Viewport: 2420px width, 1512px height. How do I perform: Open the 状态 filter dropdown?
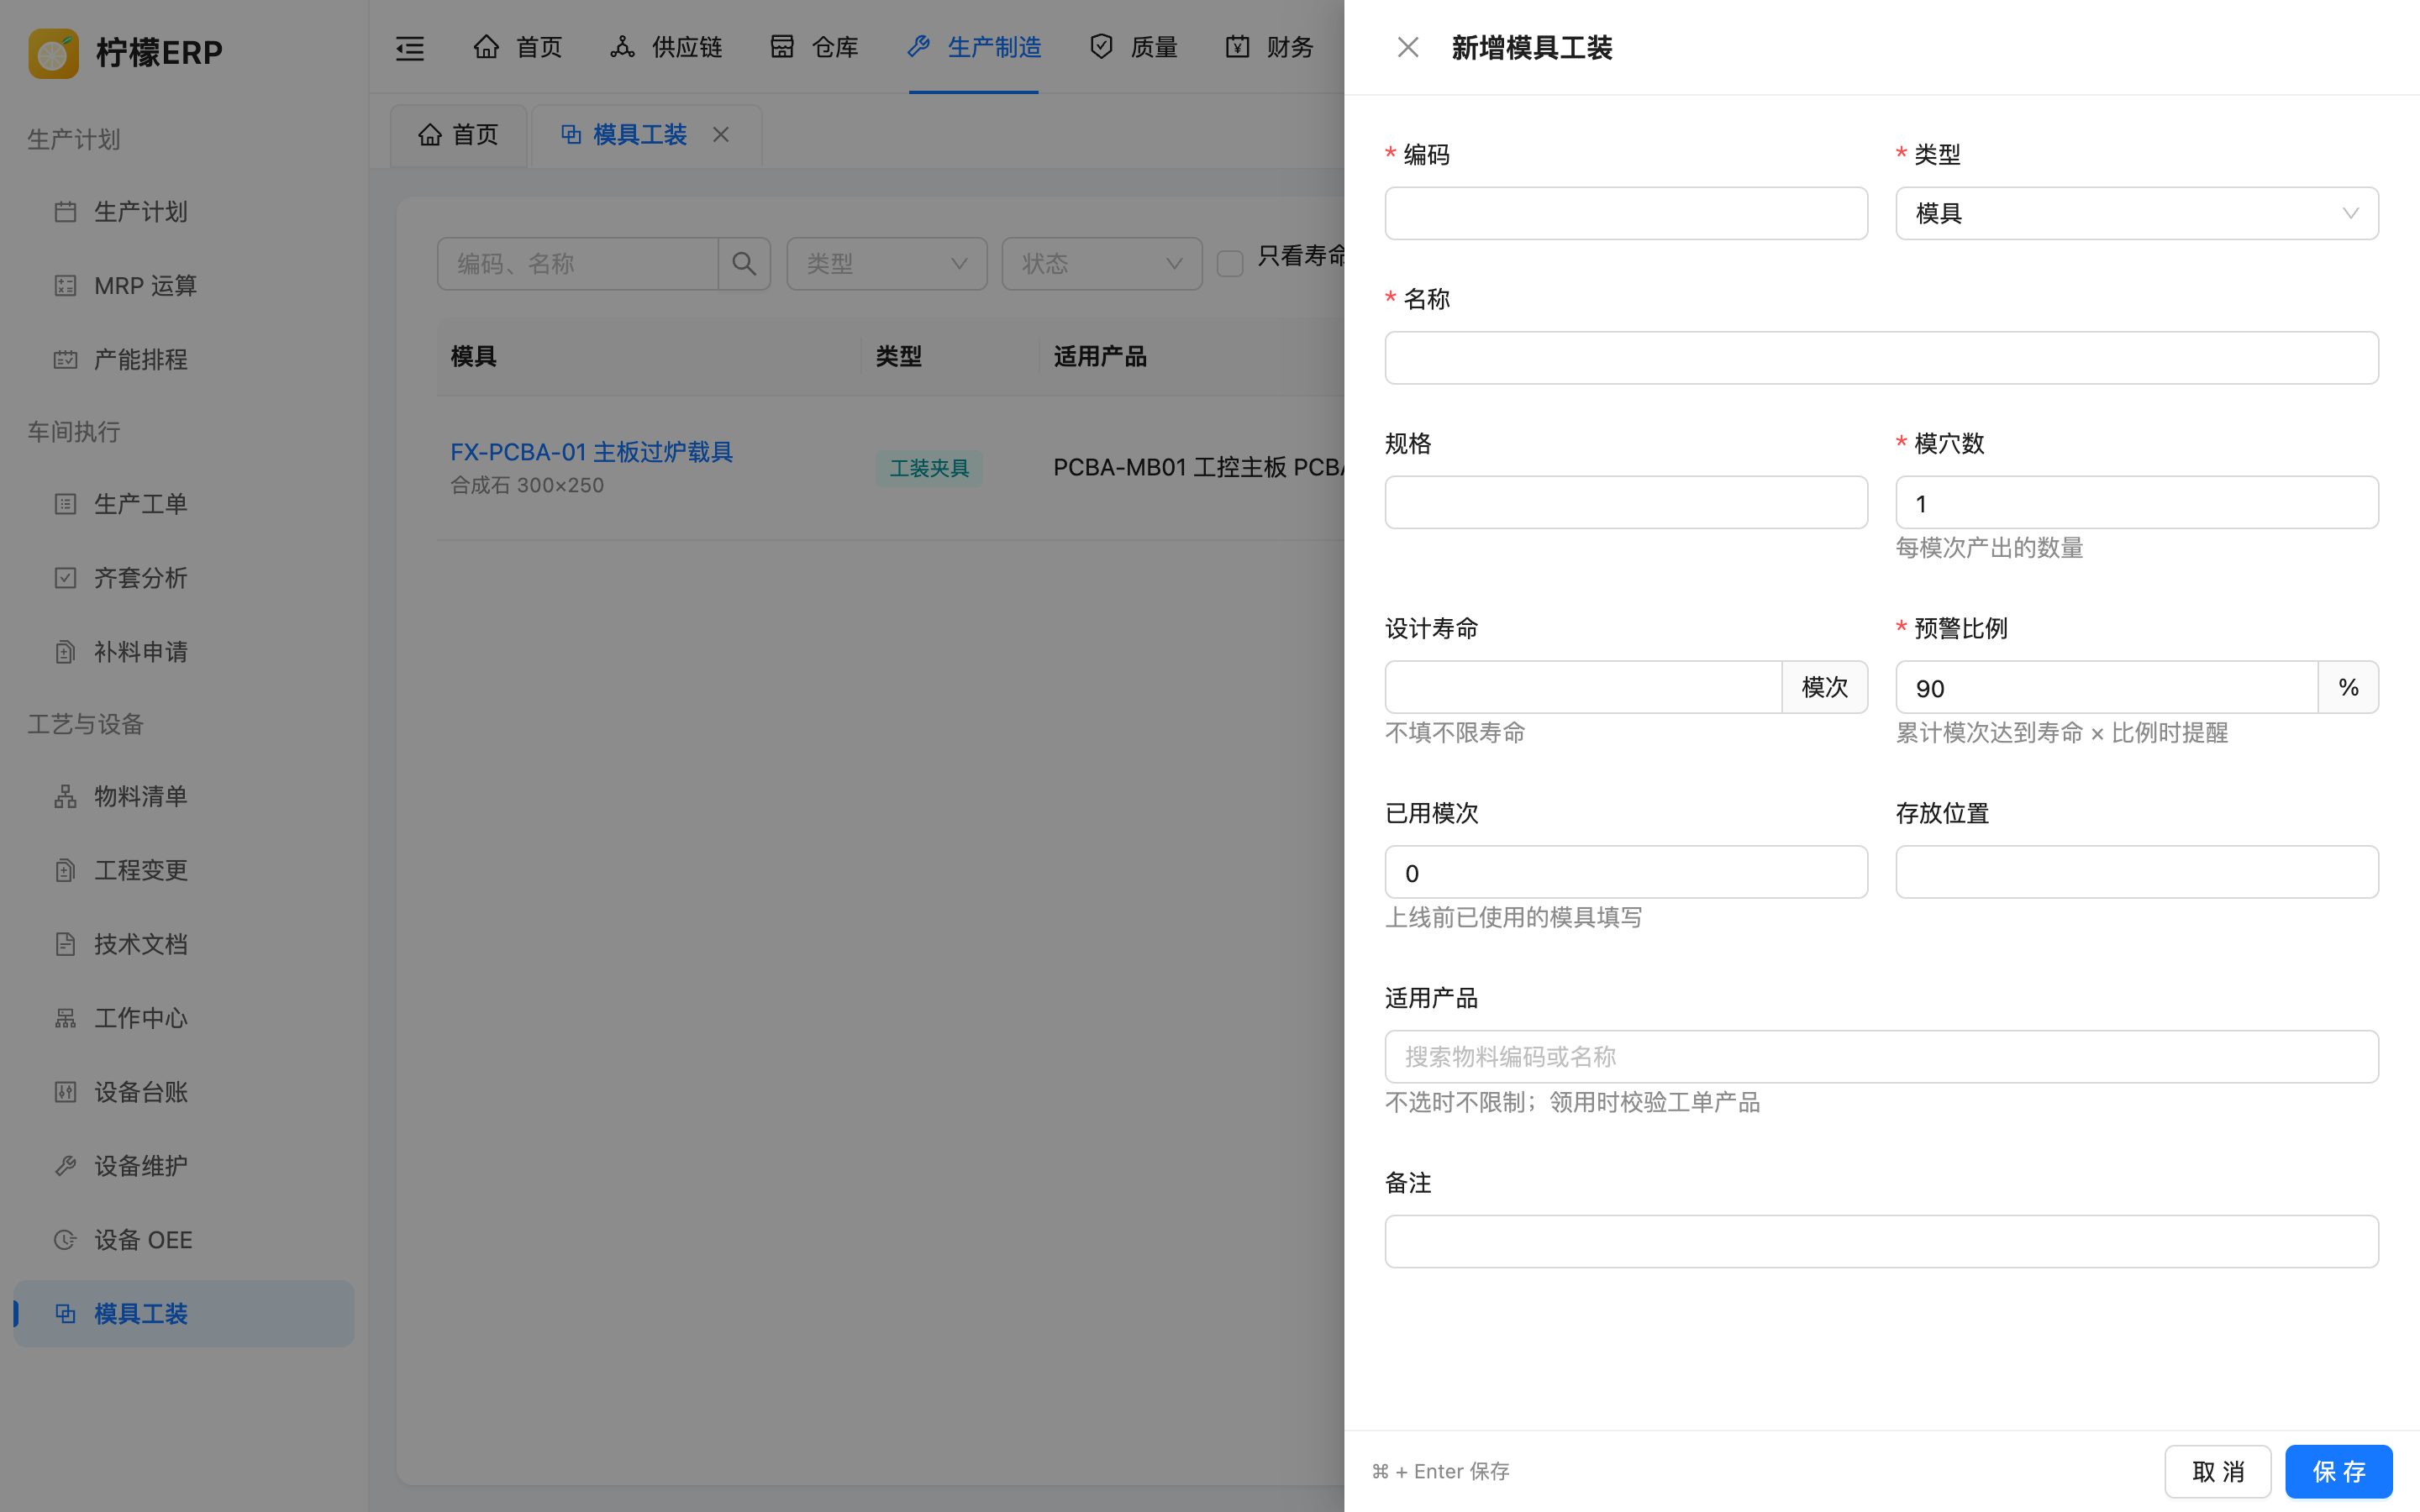(1102, 264)
